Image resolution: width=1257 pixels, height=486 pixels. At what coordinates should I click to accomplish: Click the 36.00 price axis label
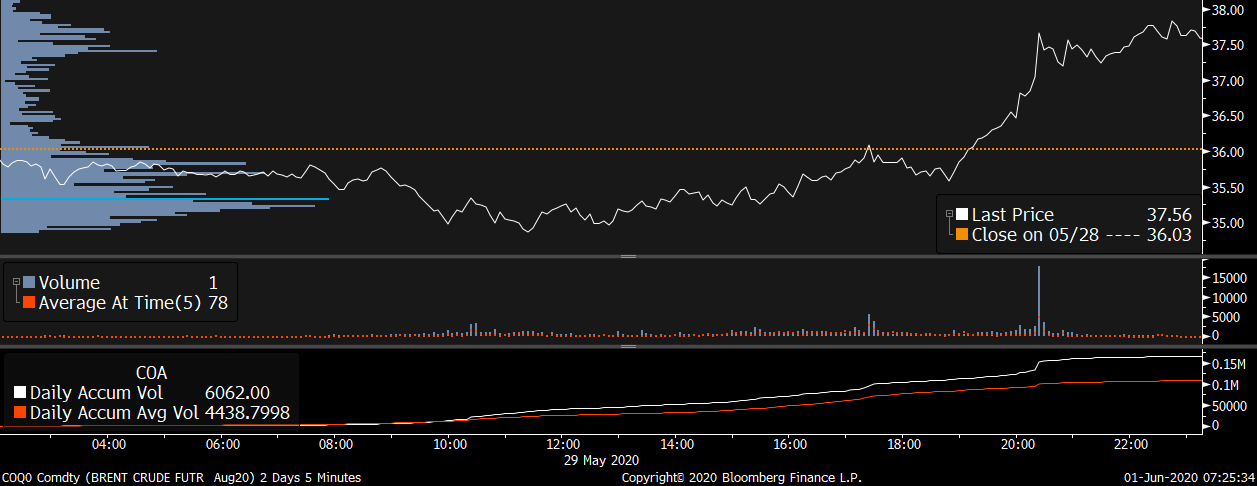(x=1226, y=152)
